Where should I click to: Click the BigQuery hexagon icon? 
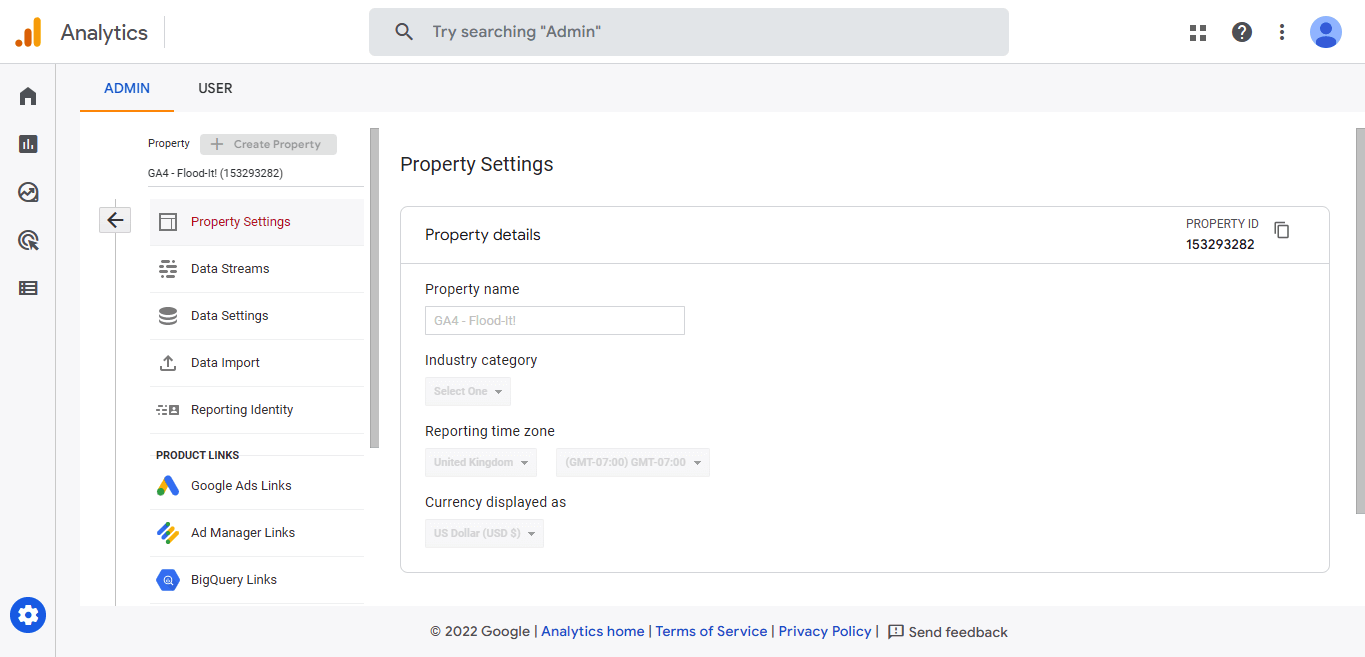pyautogui.click(x=168, y=580)
